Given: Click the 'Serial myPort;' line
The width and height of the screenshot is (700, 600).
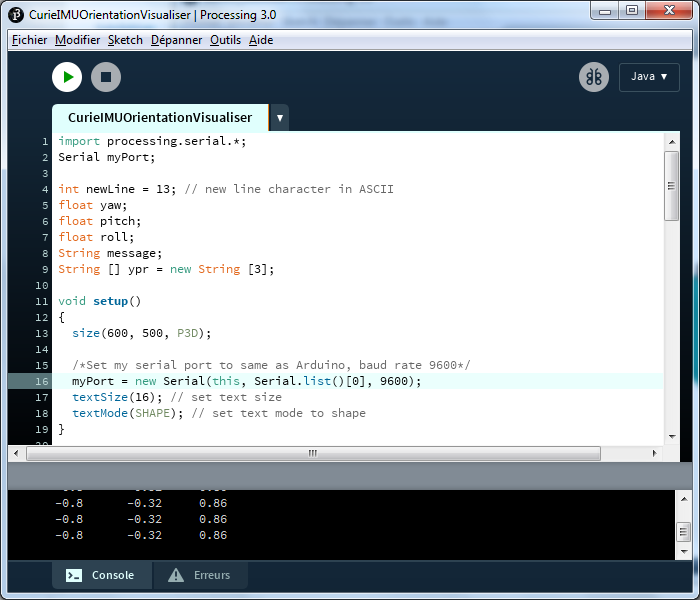Looking at the screenshot, I should [x=107, y=157].
